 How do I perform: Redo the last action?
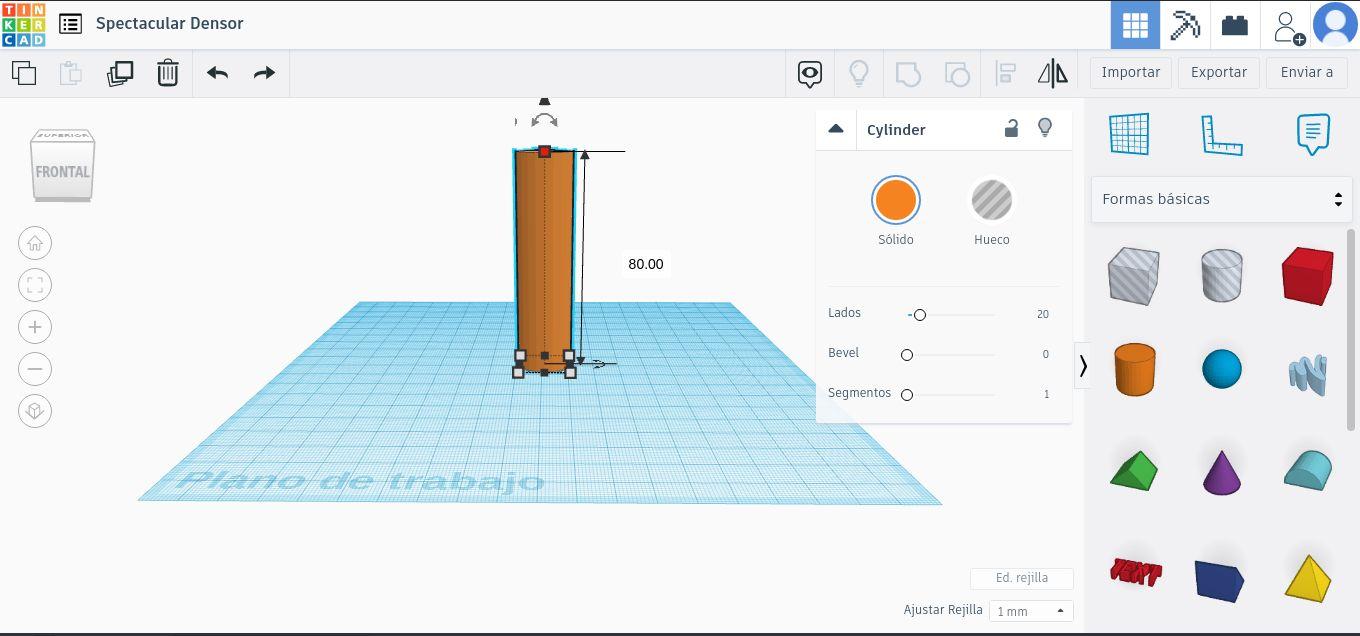(x=264, y=73)
